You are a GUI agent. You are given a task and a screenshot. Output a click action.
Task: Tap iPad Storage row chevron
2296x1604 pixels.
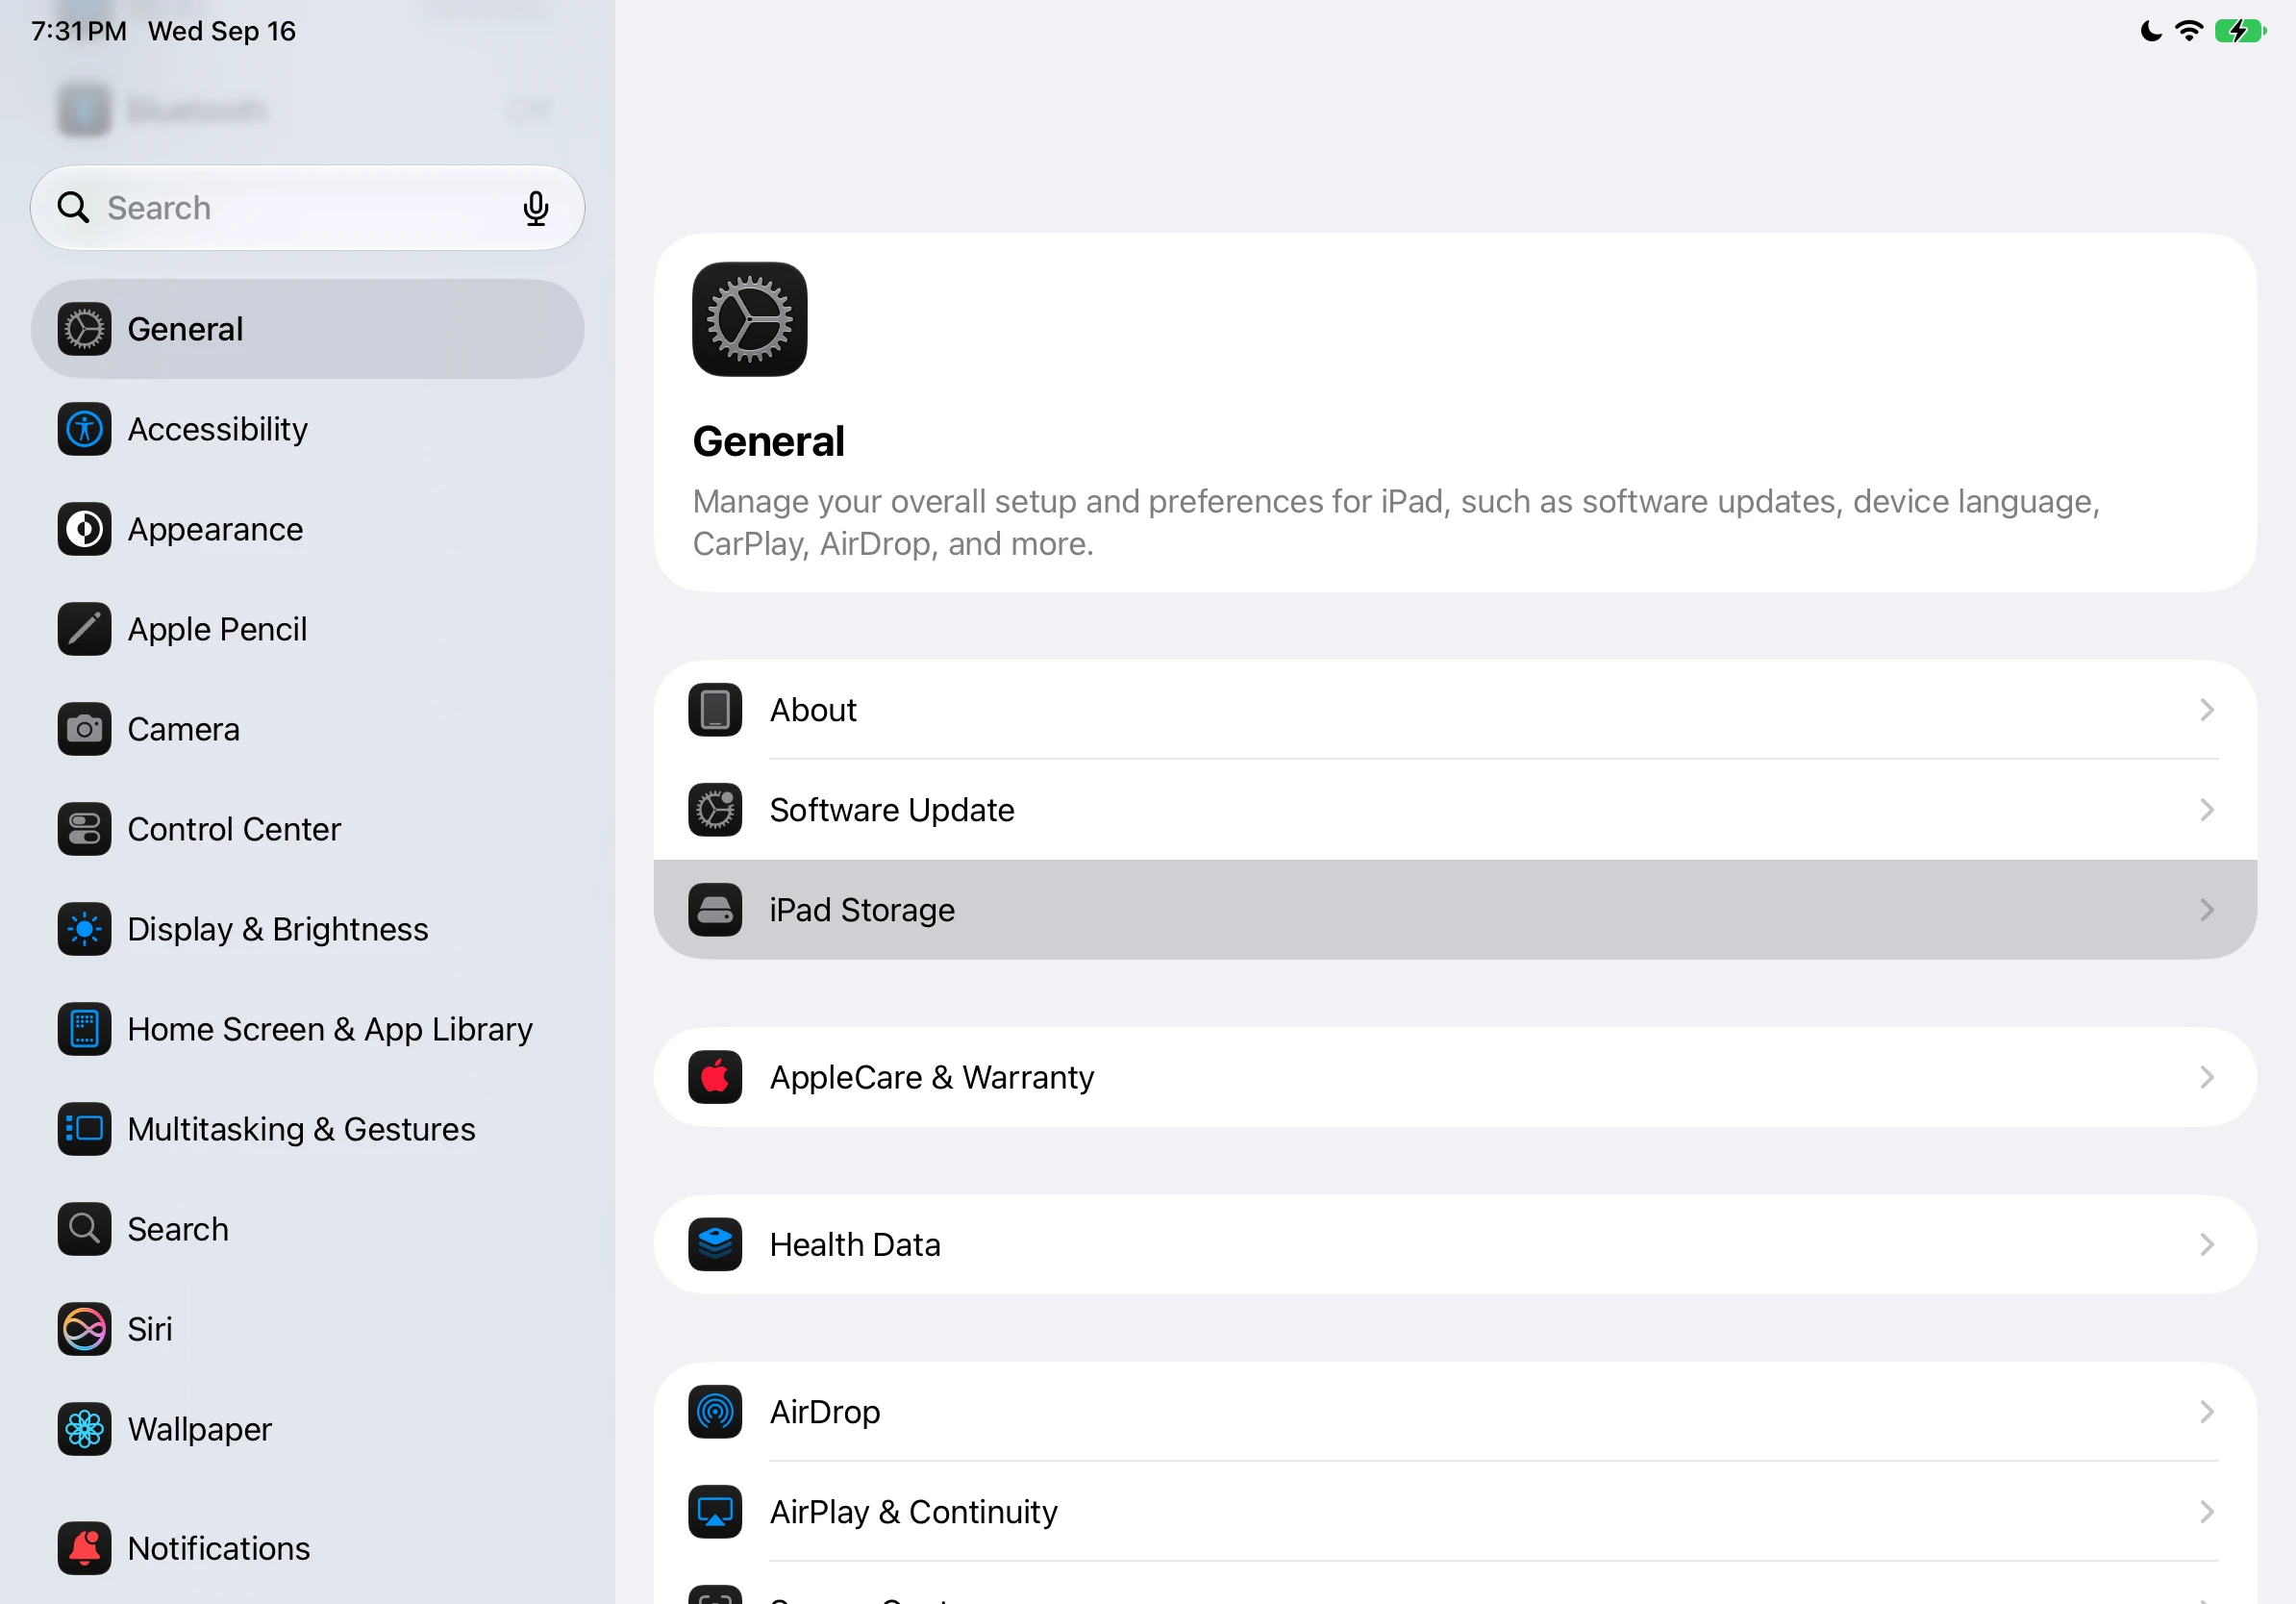2207,910
